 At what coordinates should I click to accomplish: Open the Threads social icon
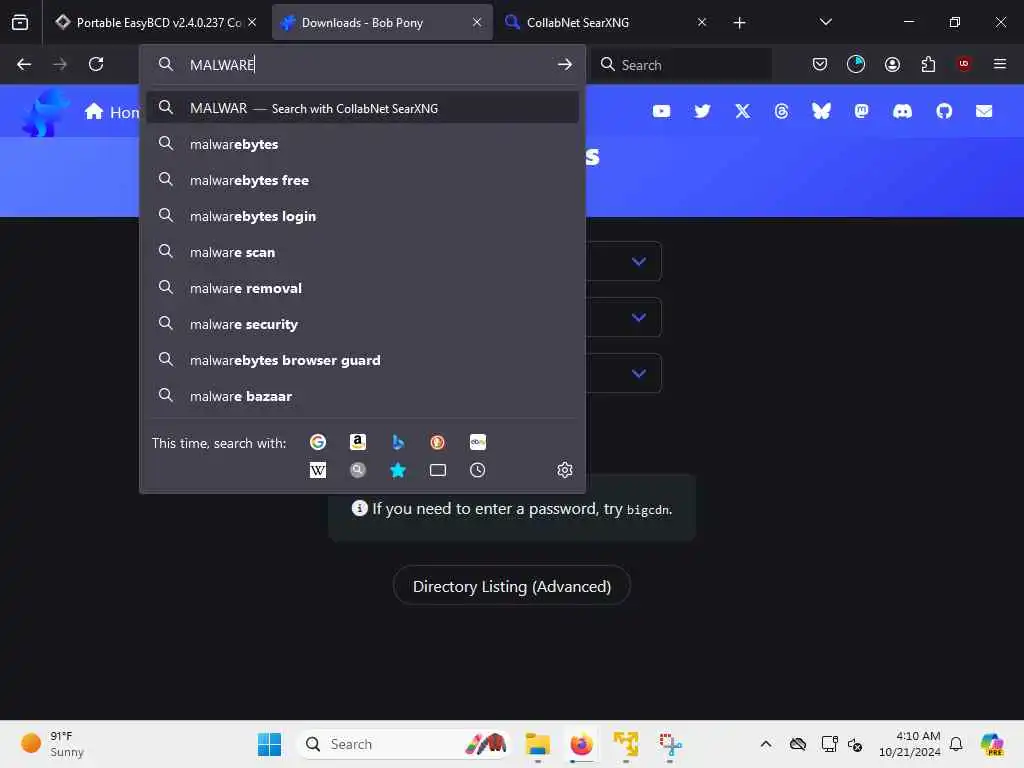[x=782, y=111]
